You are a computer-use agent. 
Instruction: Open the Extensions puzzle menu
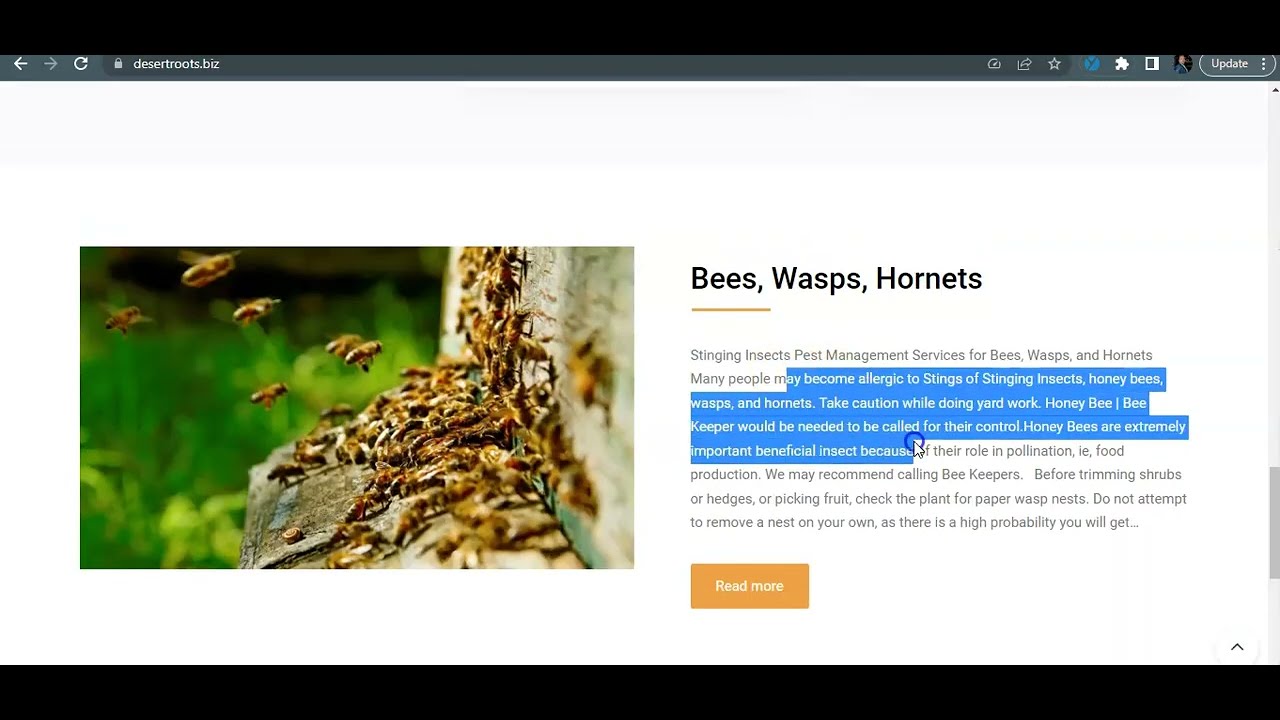(1122, 64)
